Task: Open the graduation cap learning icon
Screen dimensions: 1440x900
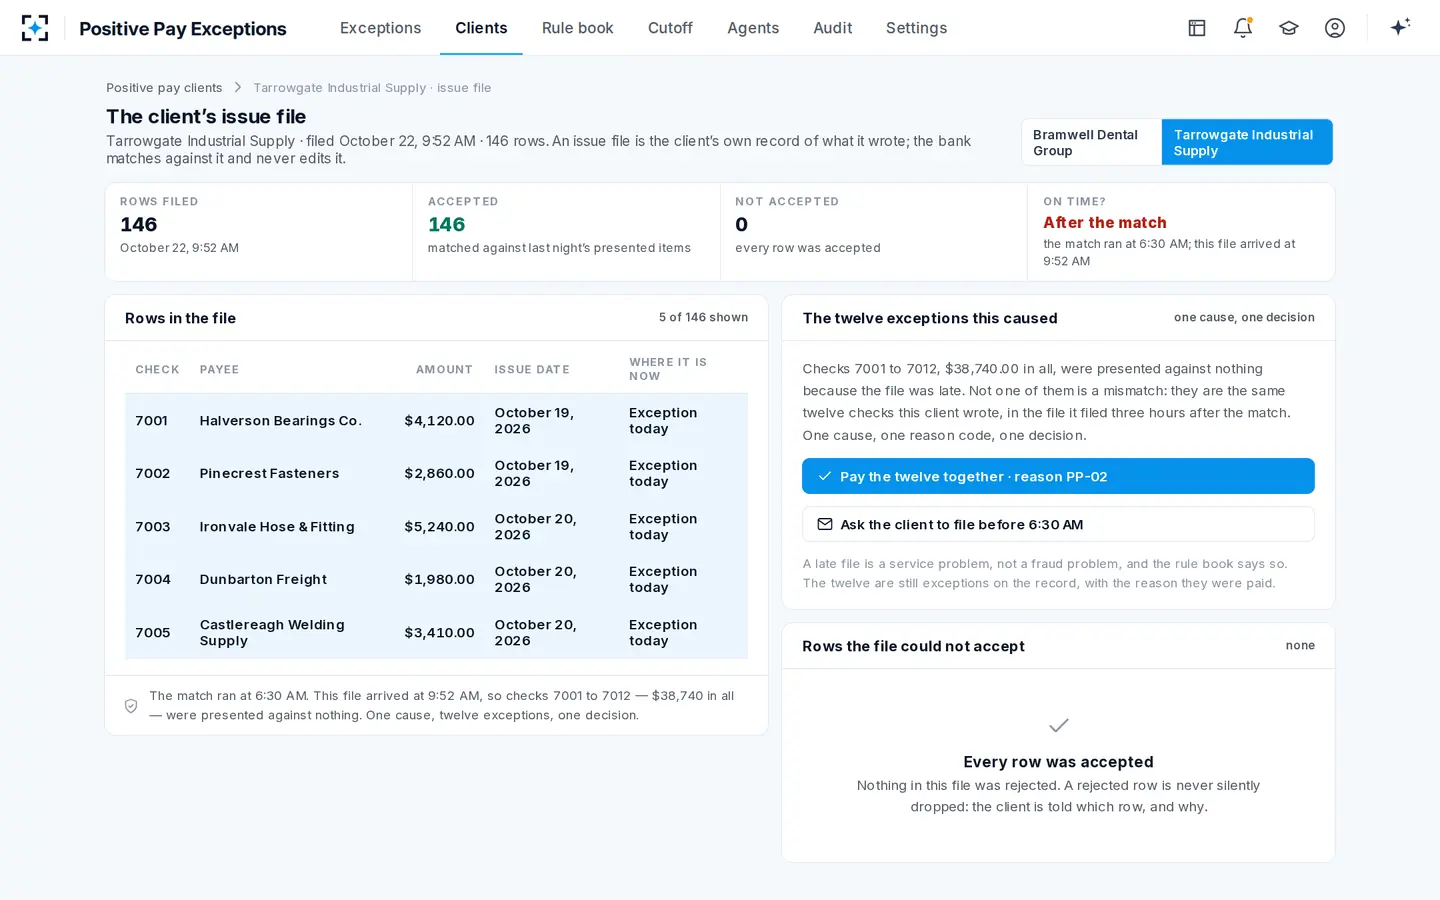Action: [1289, 28]
